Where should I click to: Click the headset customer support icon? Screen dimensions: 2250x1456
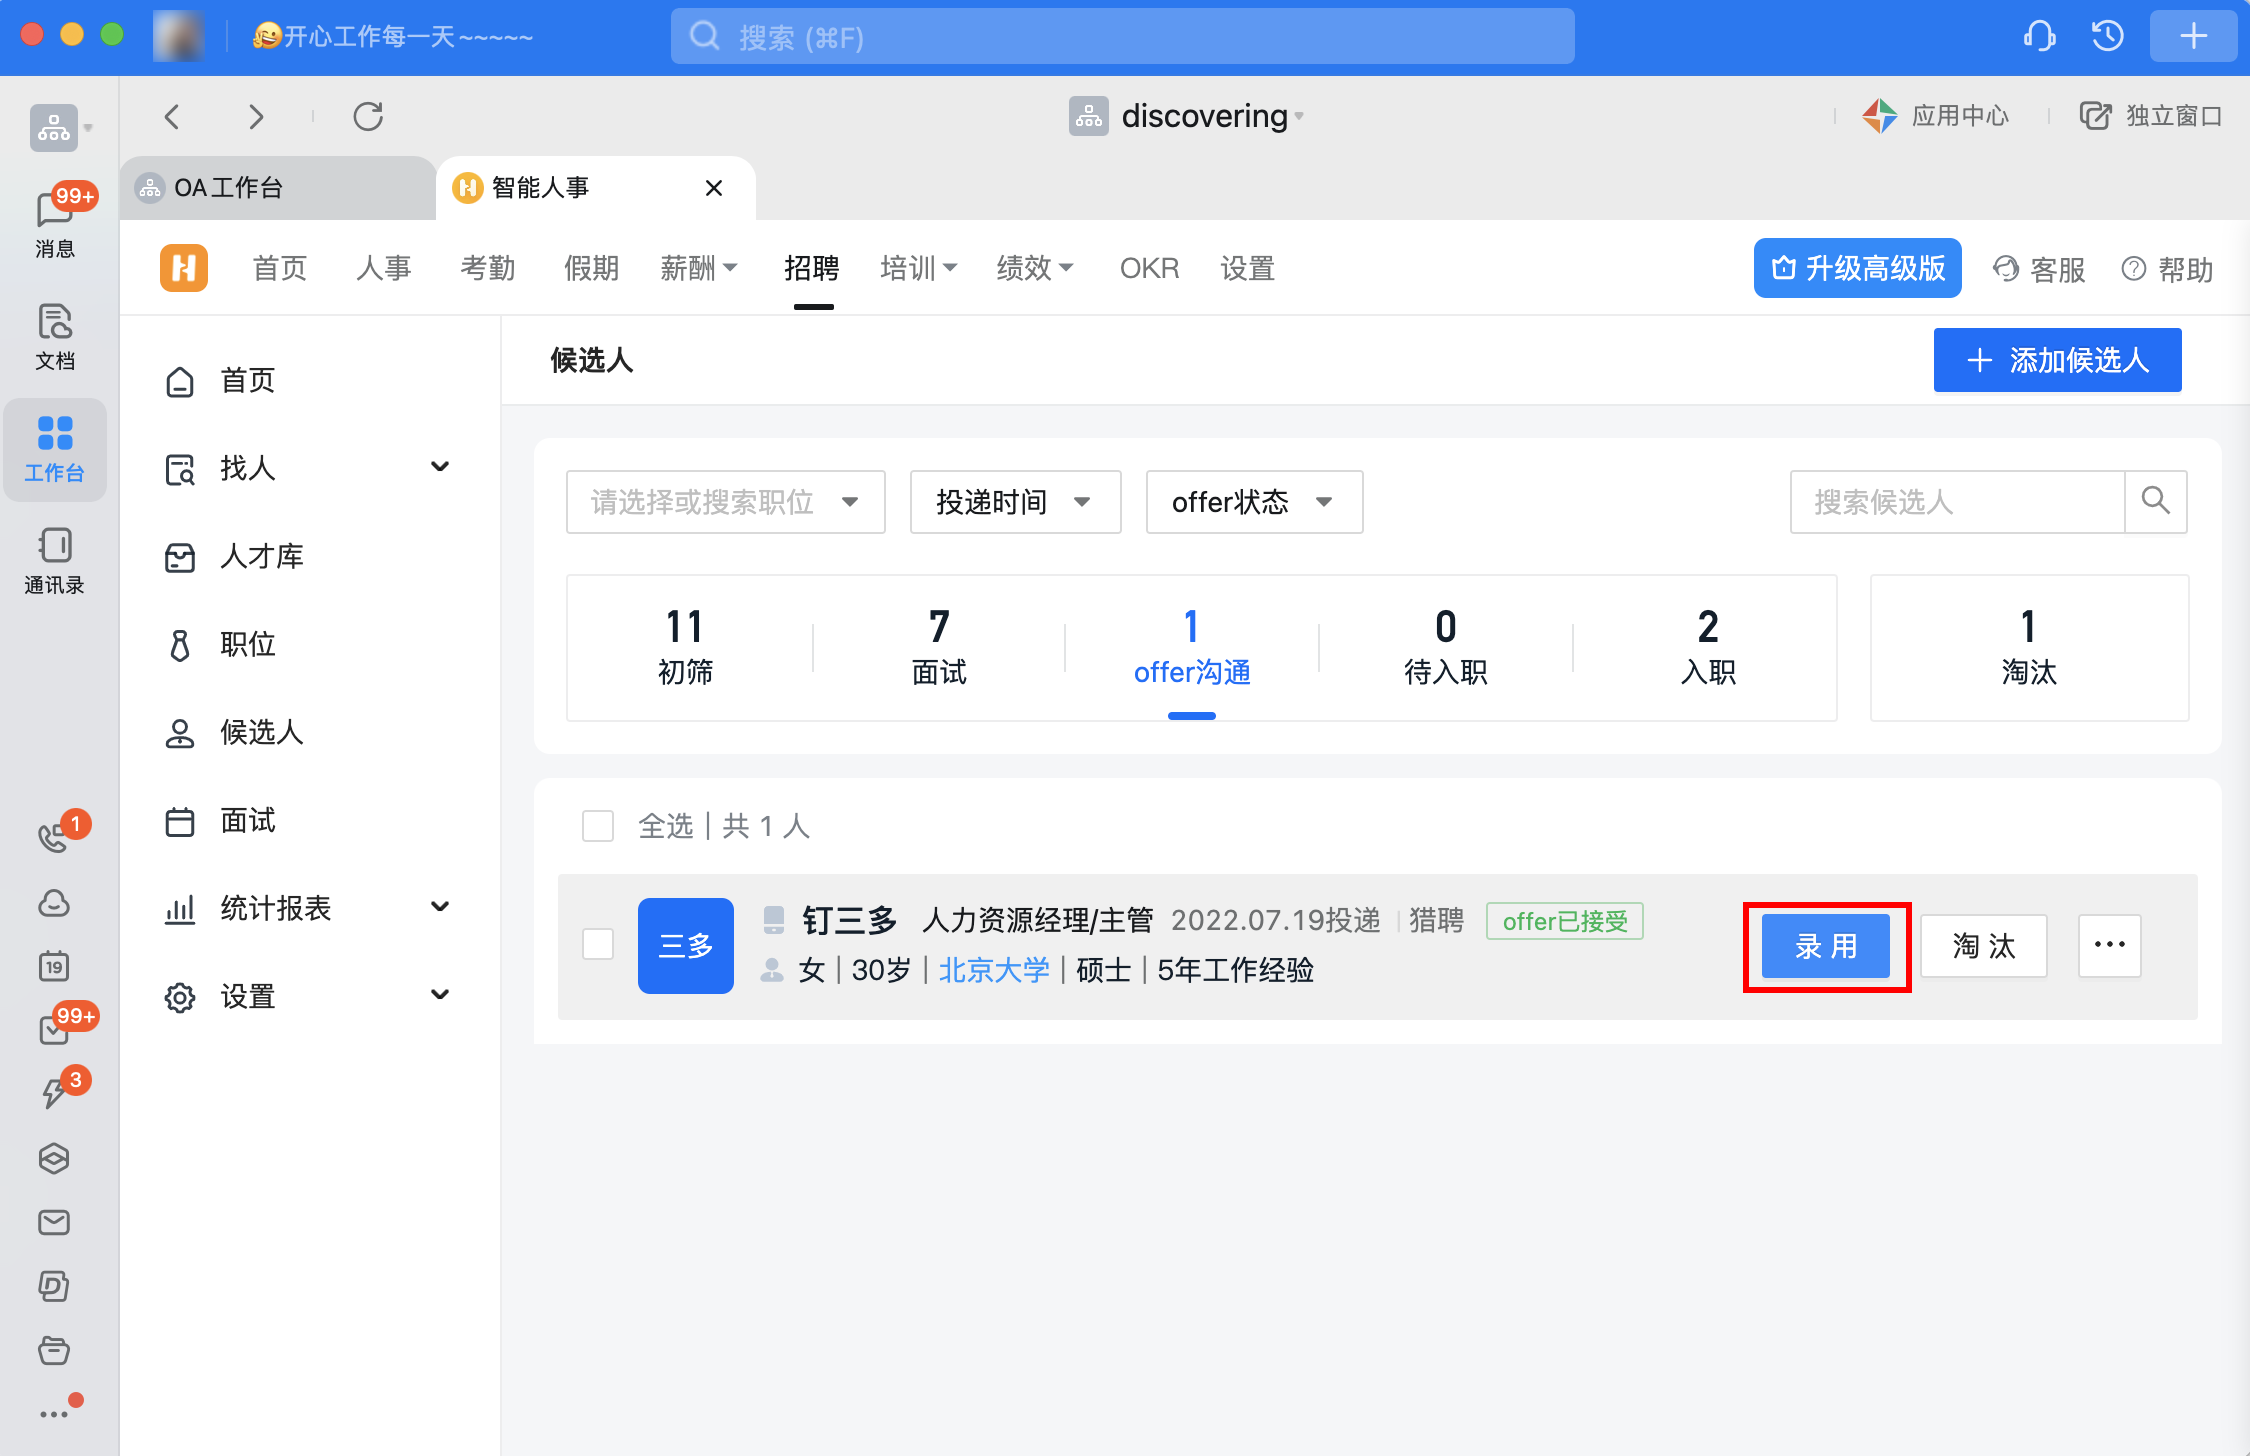pyautogui.click(x=2039, y=37)
